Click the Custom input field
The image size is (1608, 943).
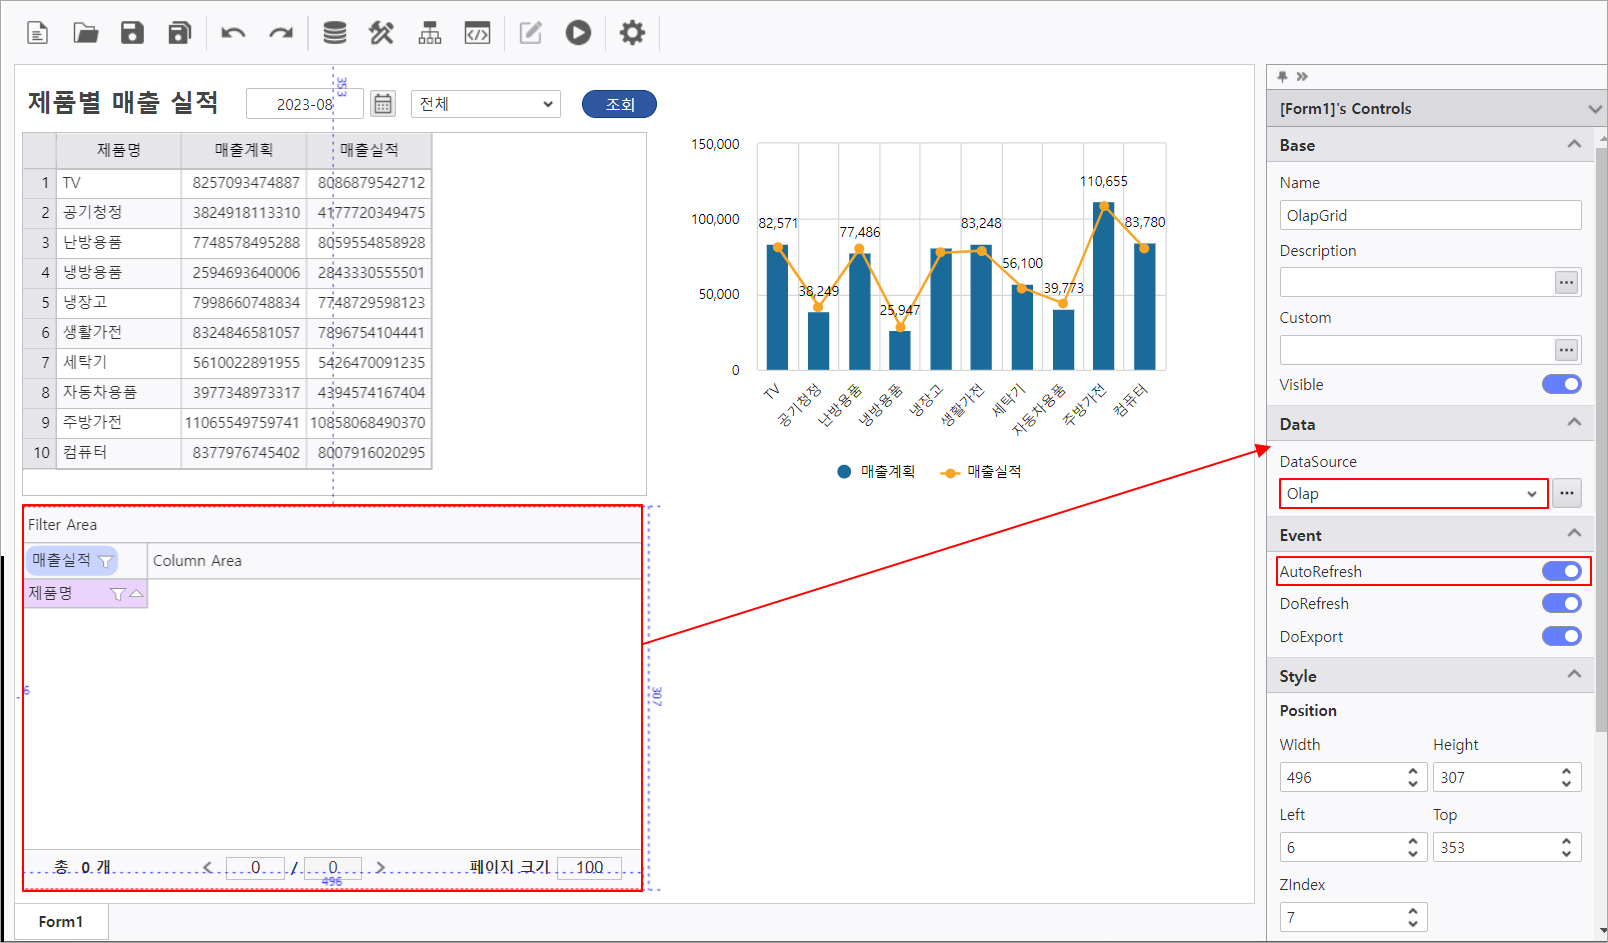(1417, 349)
